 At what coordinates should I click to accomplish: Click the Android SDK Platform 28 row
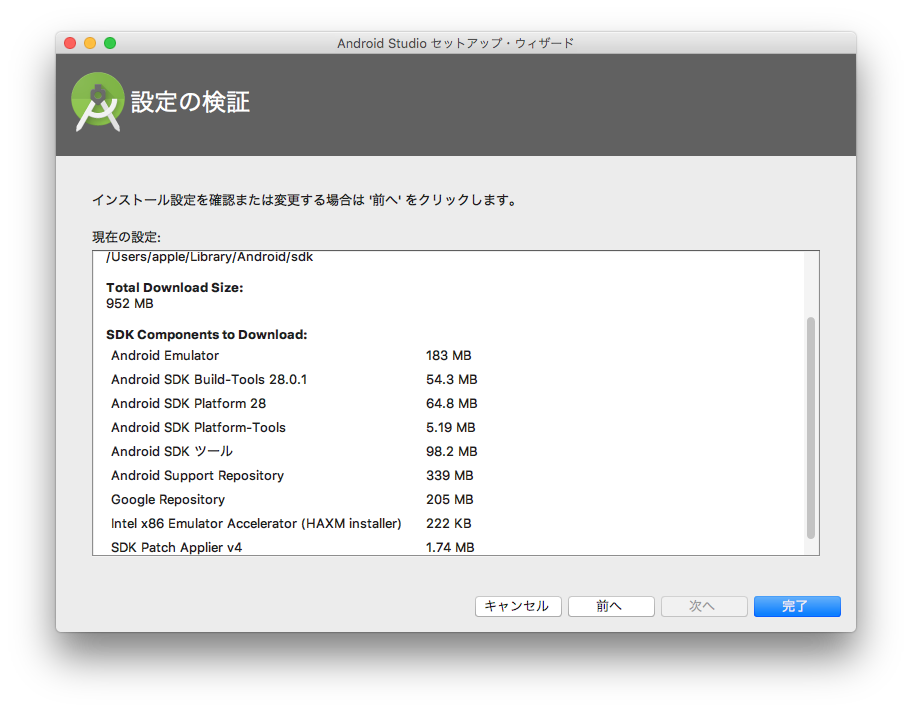(x=188, y=403)
